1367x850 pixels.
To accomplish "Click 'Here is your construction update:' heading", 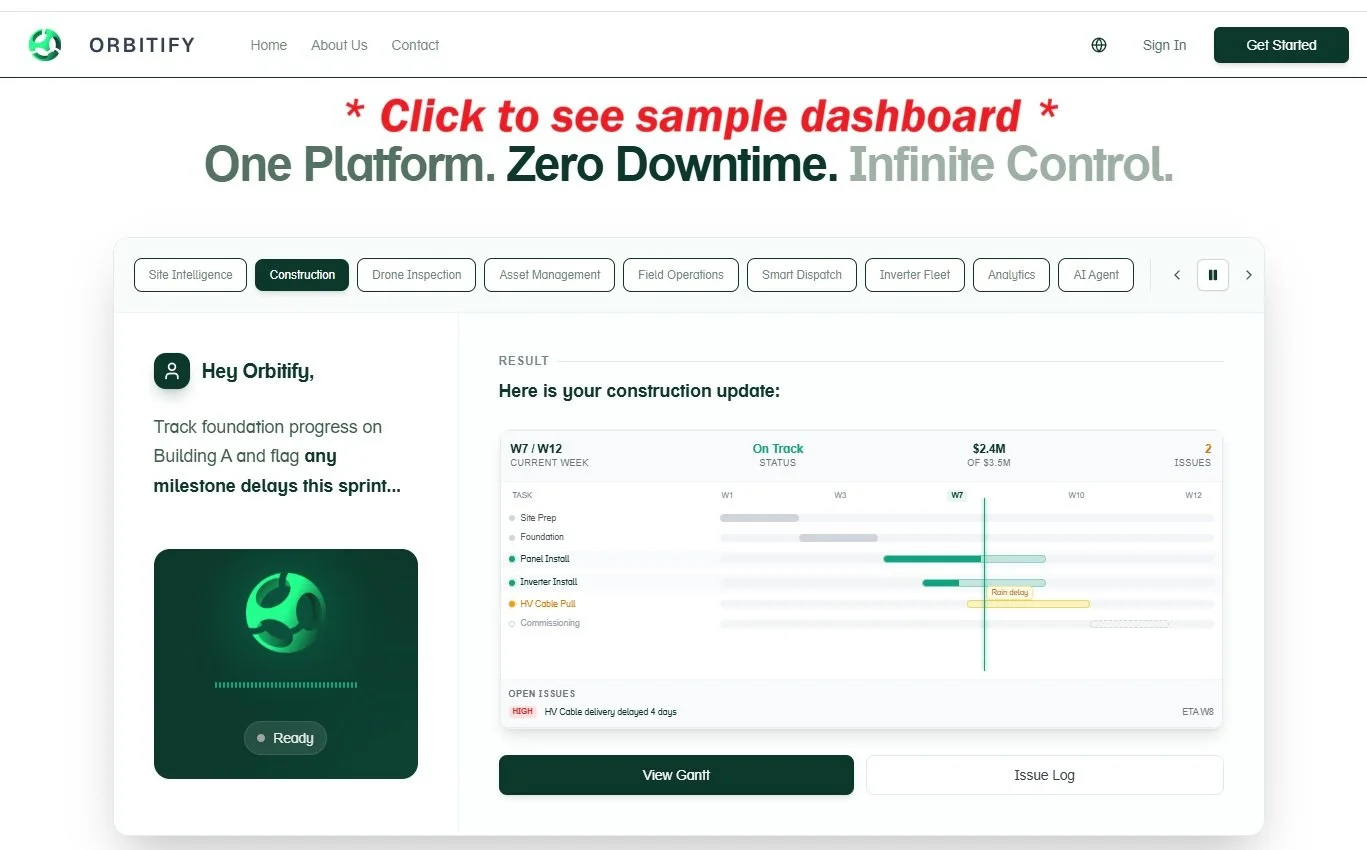I will point(639,391).
